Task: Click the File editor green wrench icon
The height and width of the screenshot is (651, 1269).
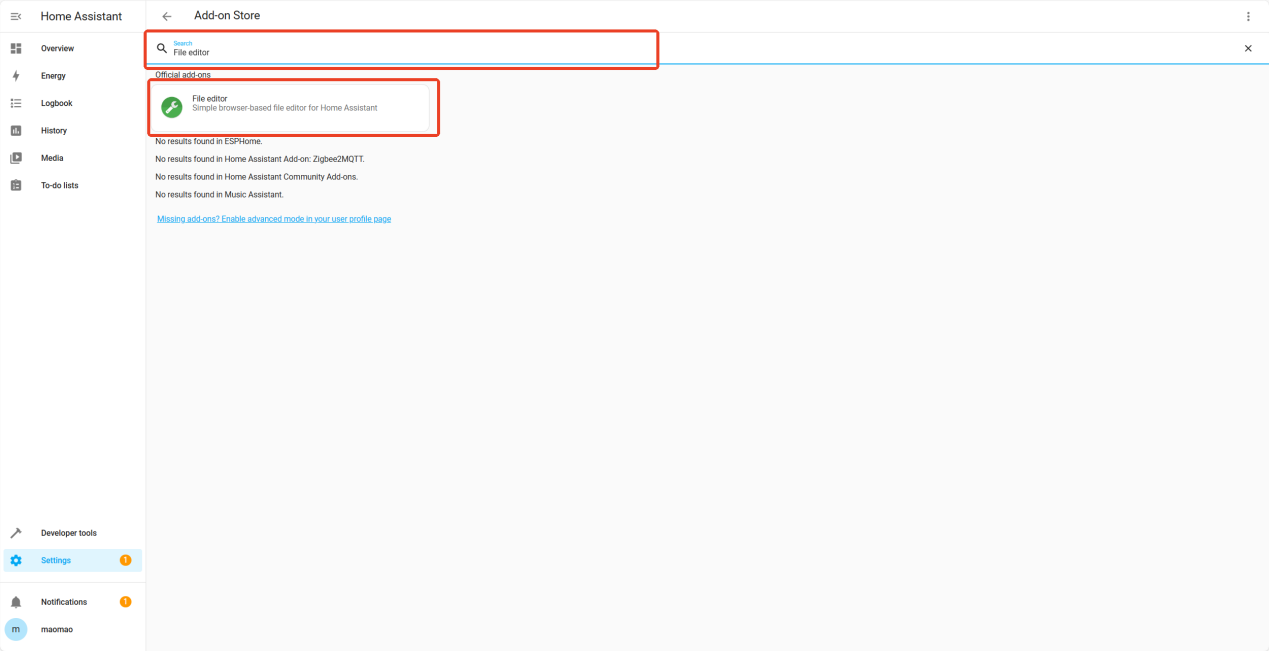Action: 172,107
